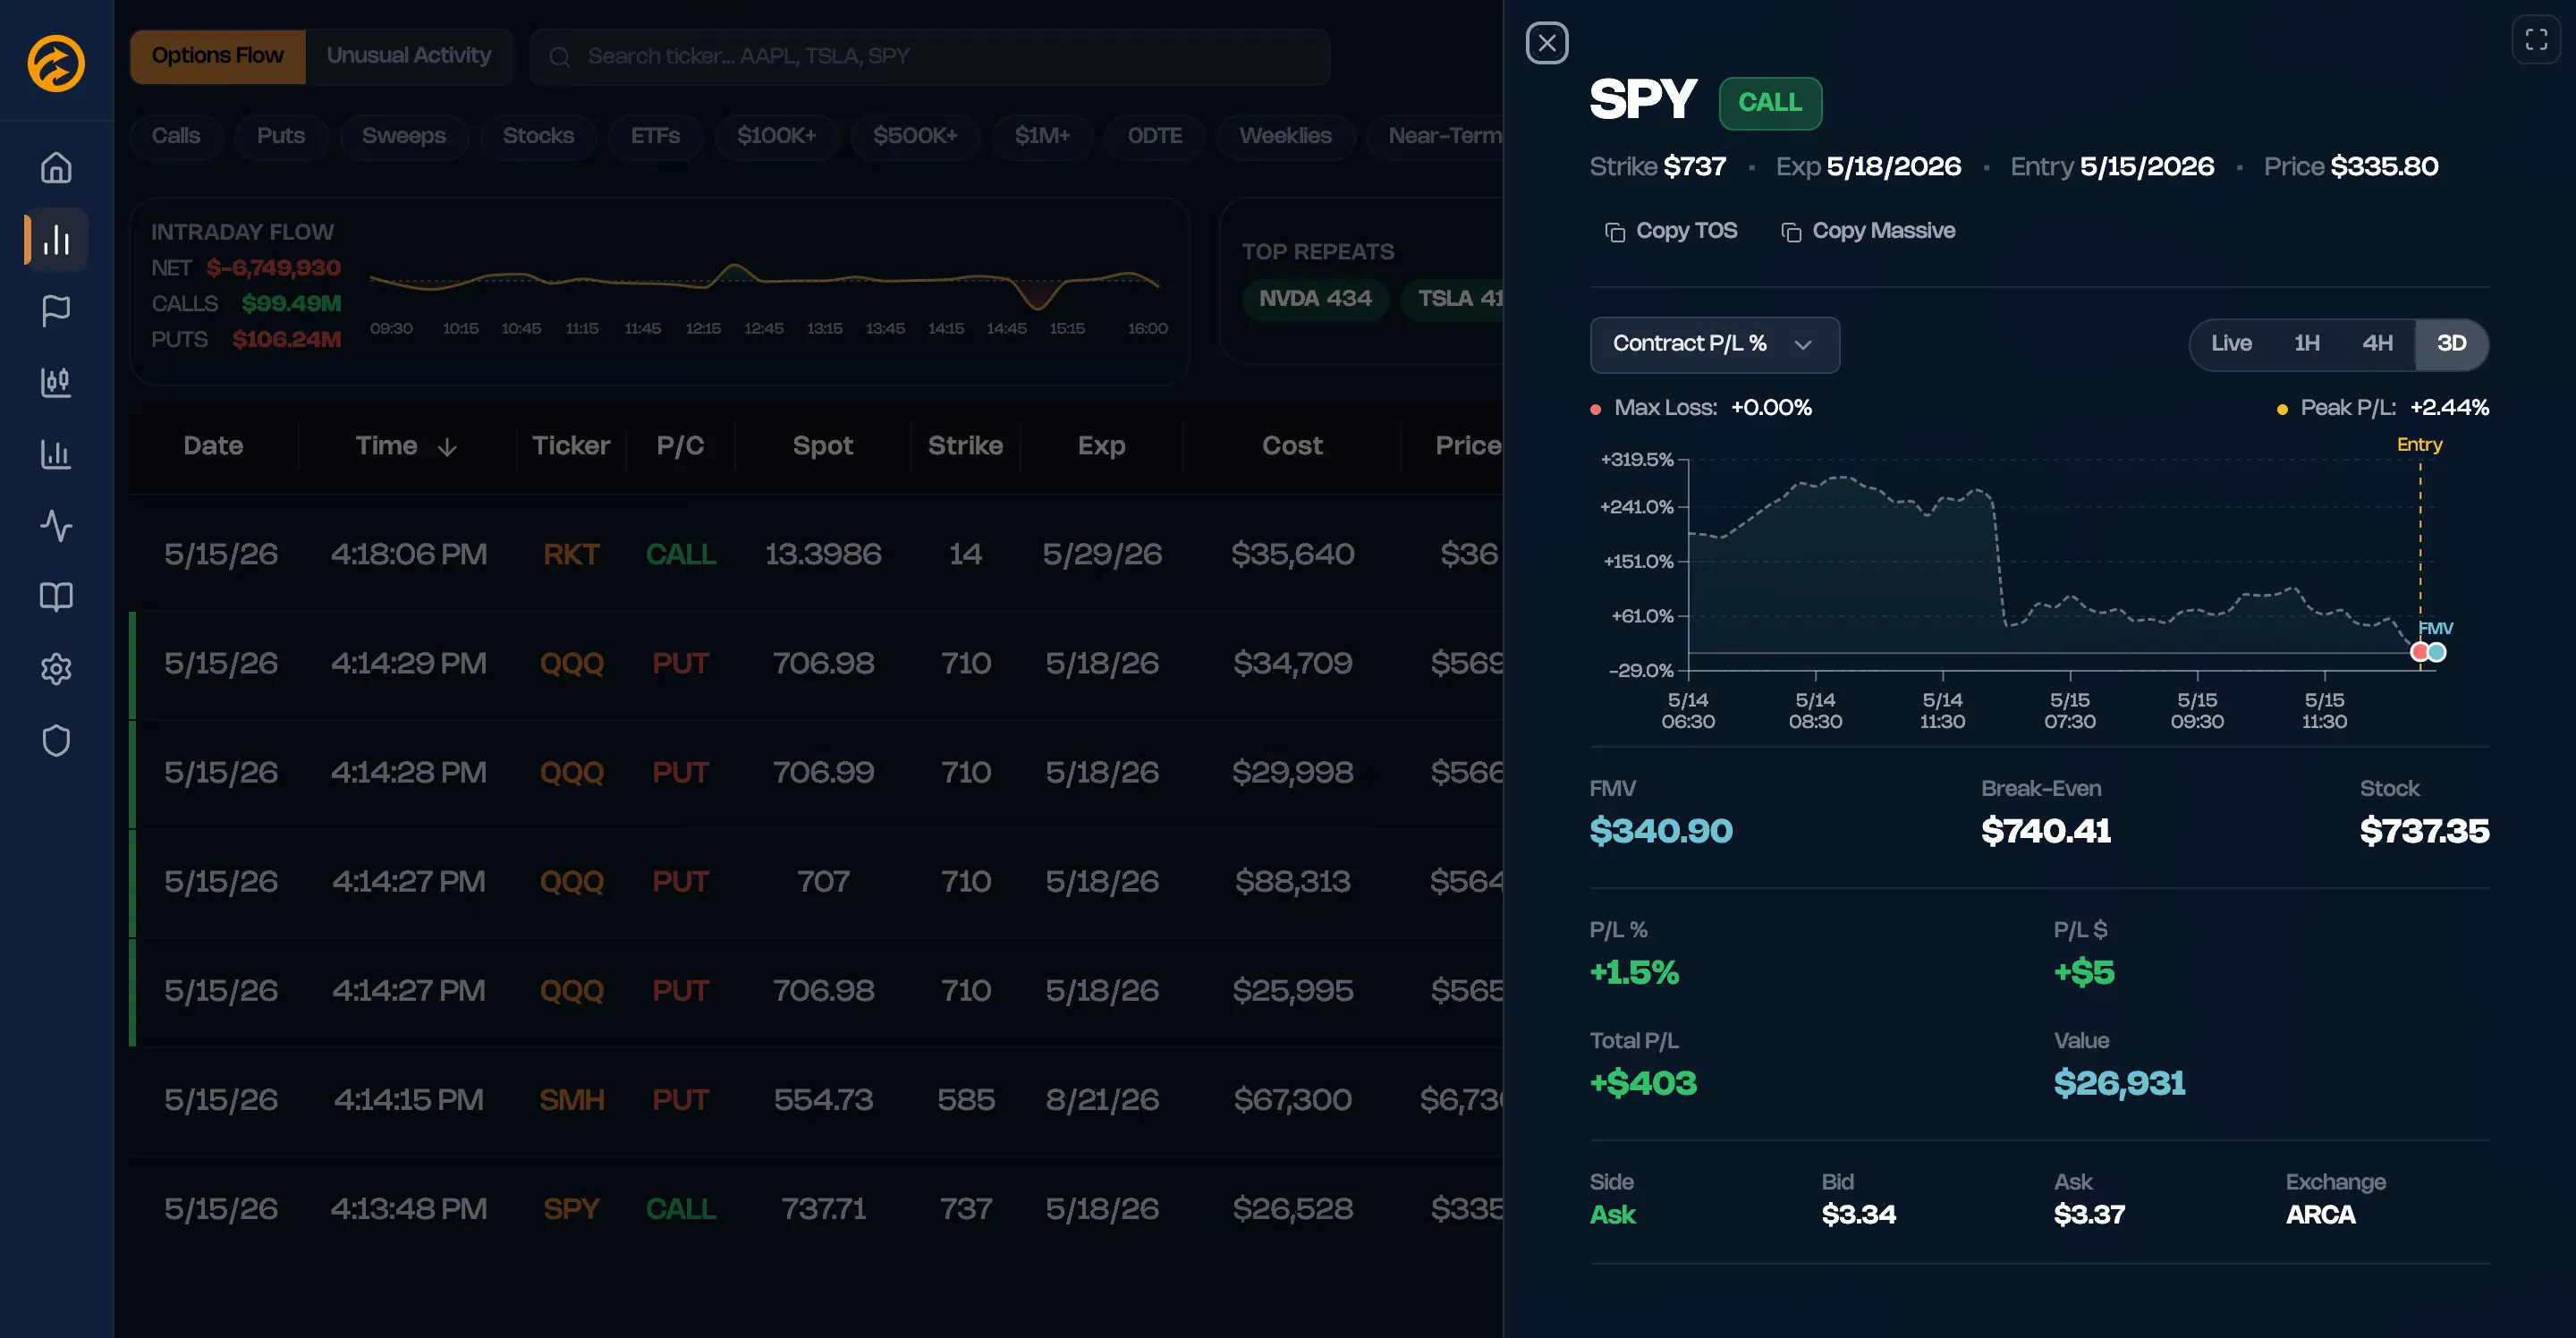The image size is (2576, 1338).
Task: Open the Contract P/L % dropdown
Action: tap(1714, 344)
